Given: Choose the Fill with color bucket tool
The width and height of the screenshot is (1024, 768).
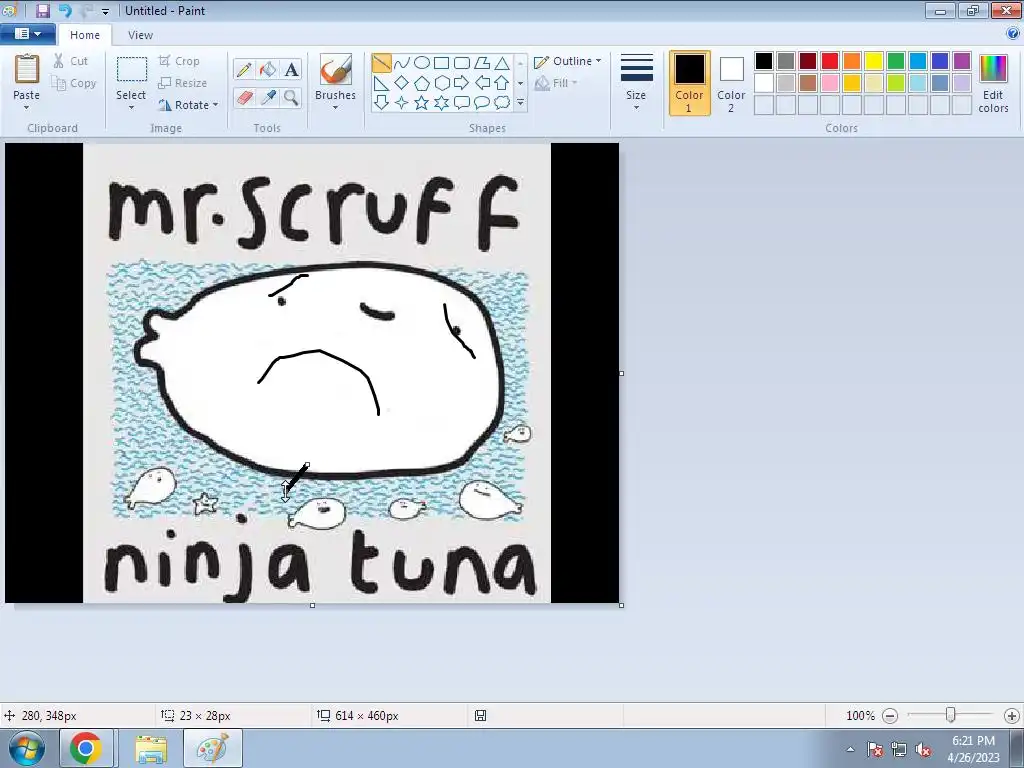Looking at the screenshot, I should pos(268,69).
